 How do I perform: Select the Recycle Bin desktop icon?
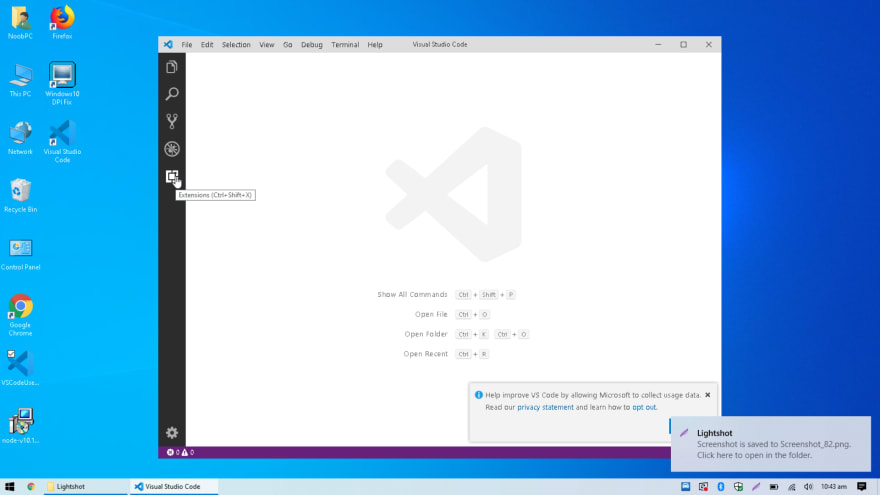click(20, 196)
